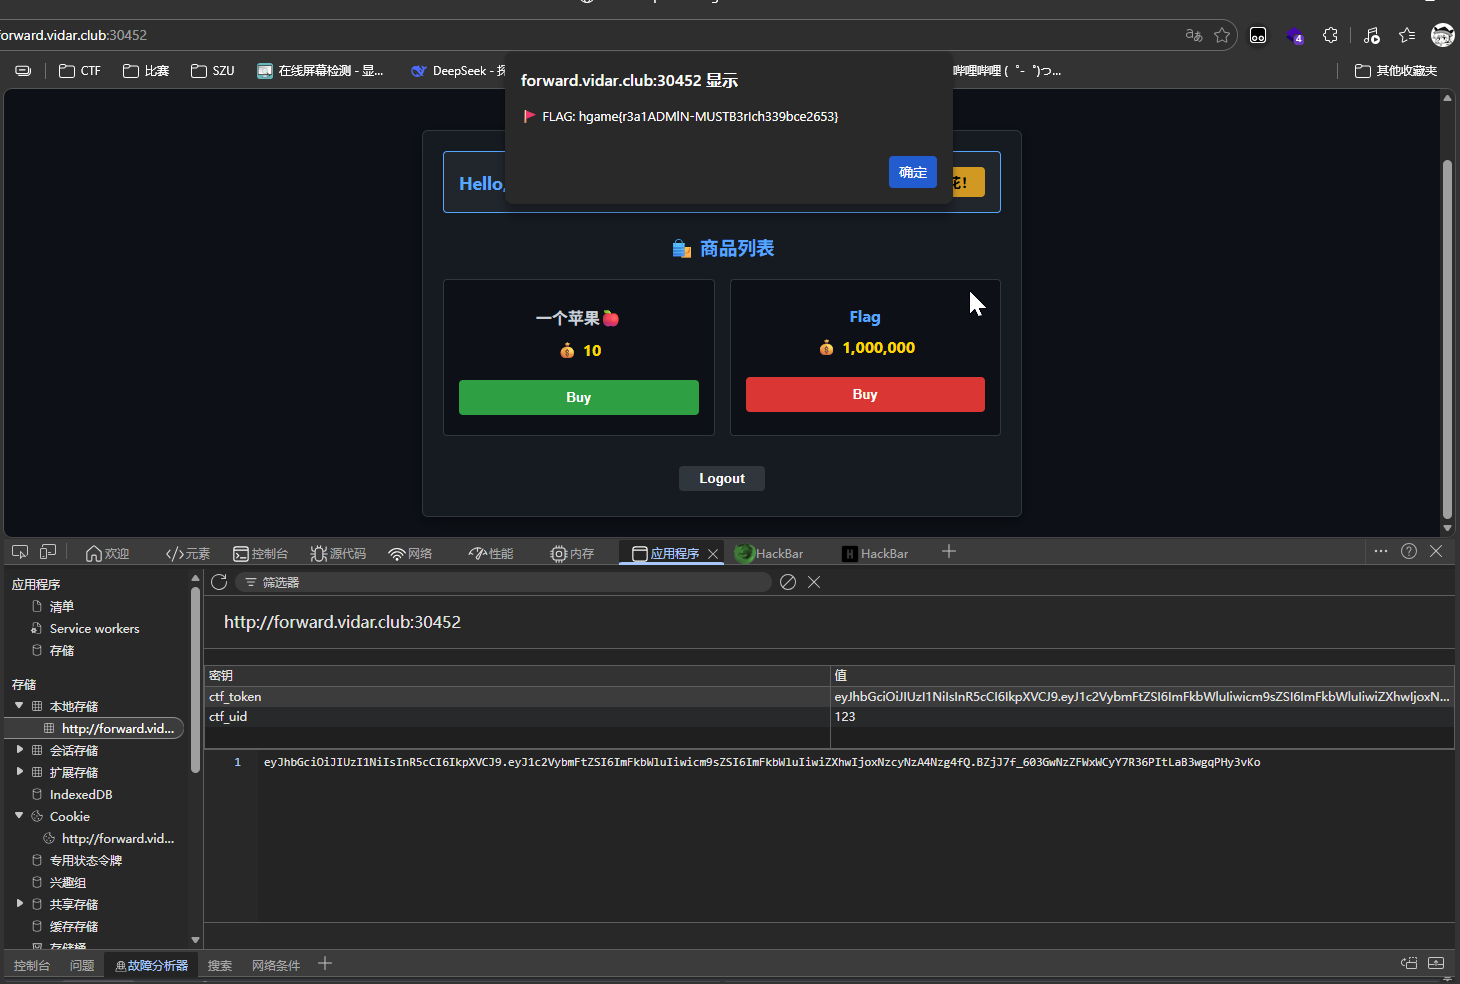Open the first HackBar tab
Viewport: 1460px width, 984px height.
[769, 553]
